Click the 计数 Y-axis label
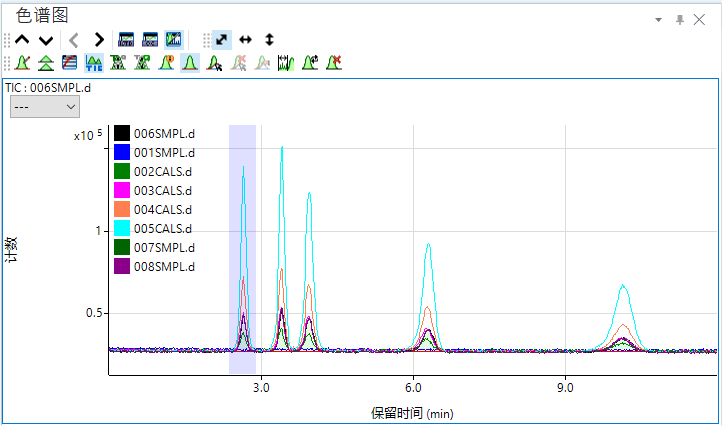The height and width of the screenshot is (426, 722). click(11, 250)
